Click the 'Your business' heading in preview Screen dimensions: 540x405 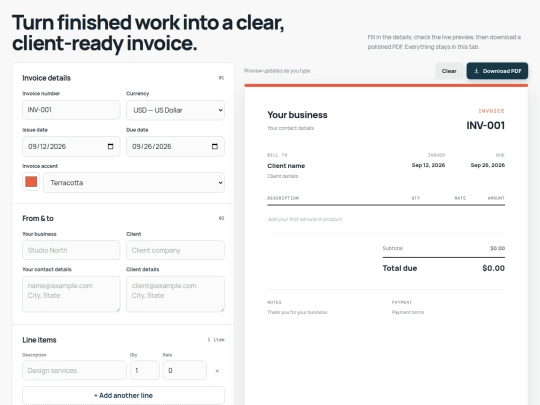(297, 115)
